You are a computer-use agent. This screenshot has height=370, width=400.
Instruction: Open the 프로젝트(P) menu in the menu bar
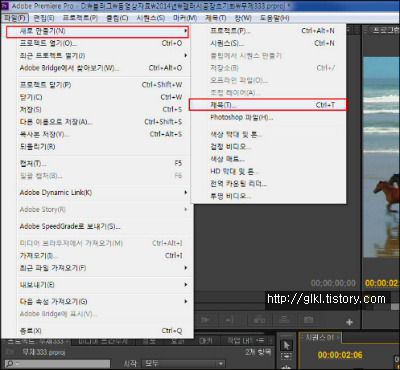coord(80,18)
